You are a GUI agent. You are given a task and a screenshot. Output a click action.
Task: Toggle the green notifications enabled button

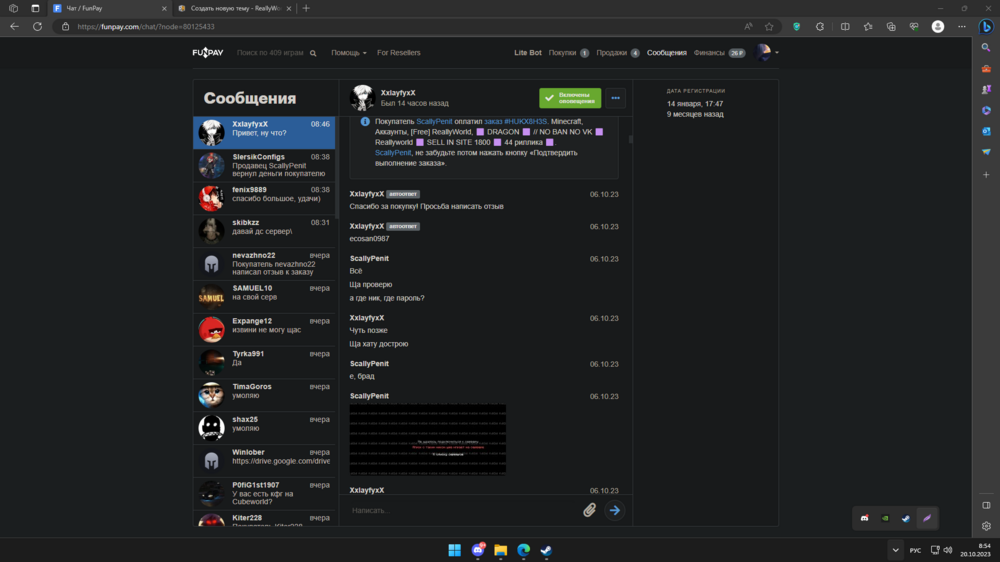coord(570,98)
